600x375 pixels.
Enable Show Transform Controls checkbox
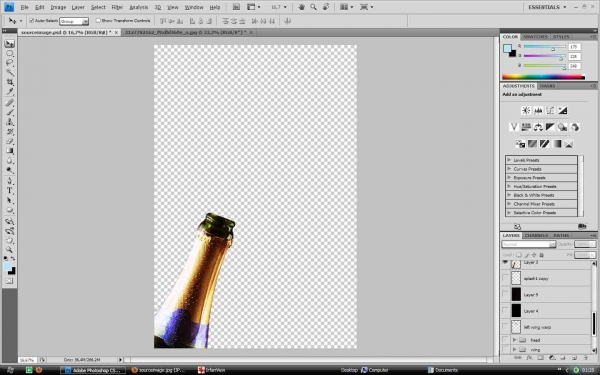click(98, 21)
